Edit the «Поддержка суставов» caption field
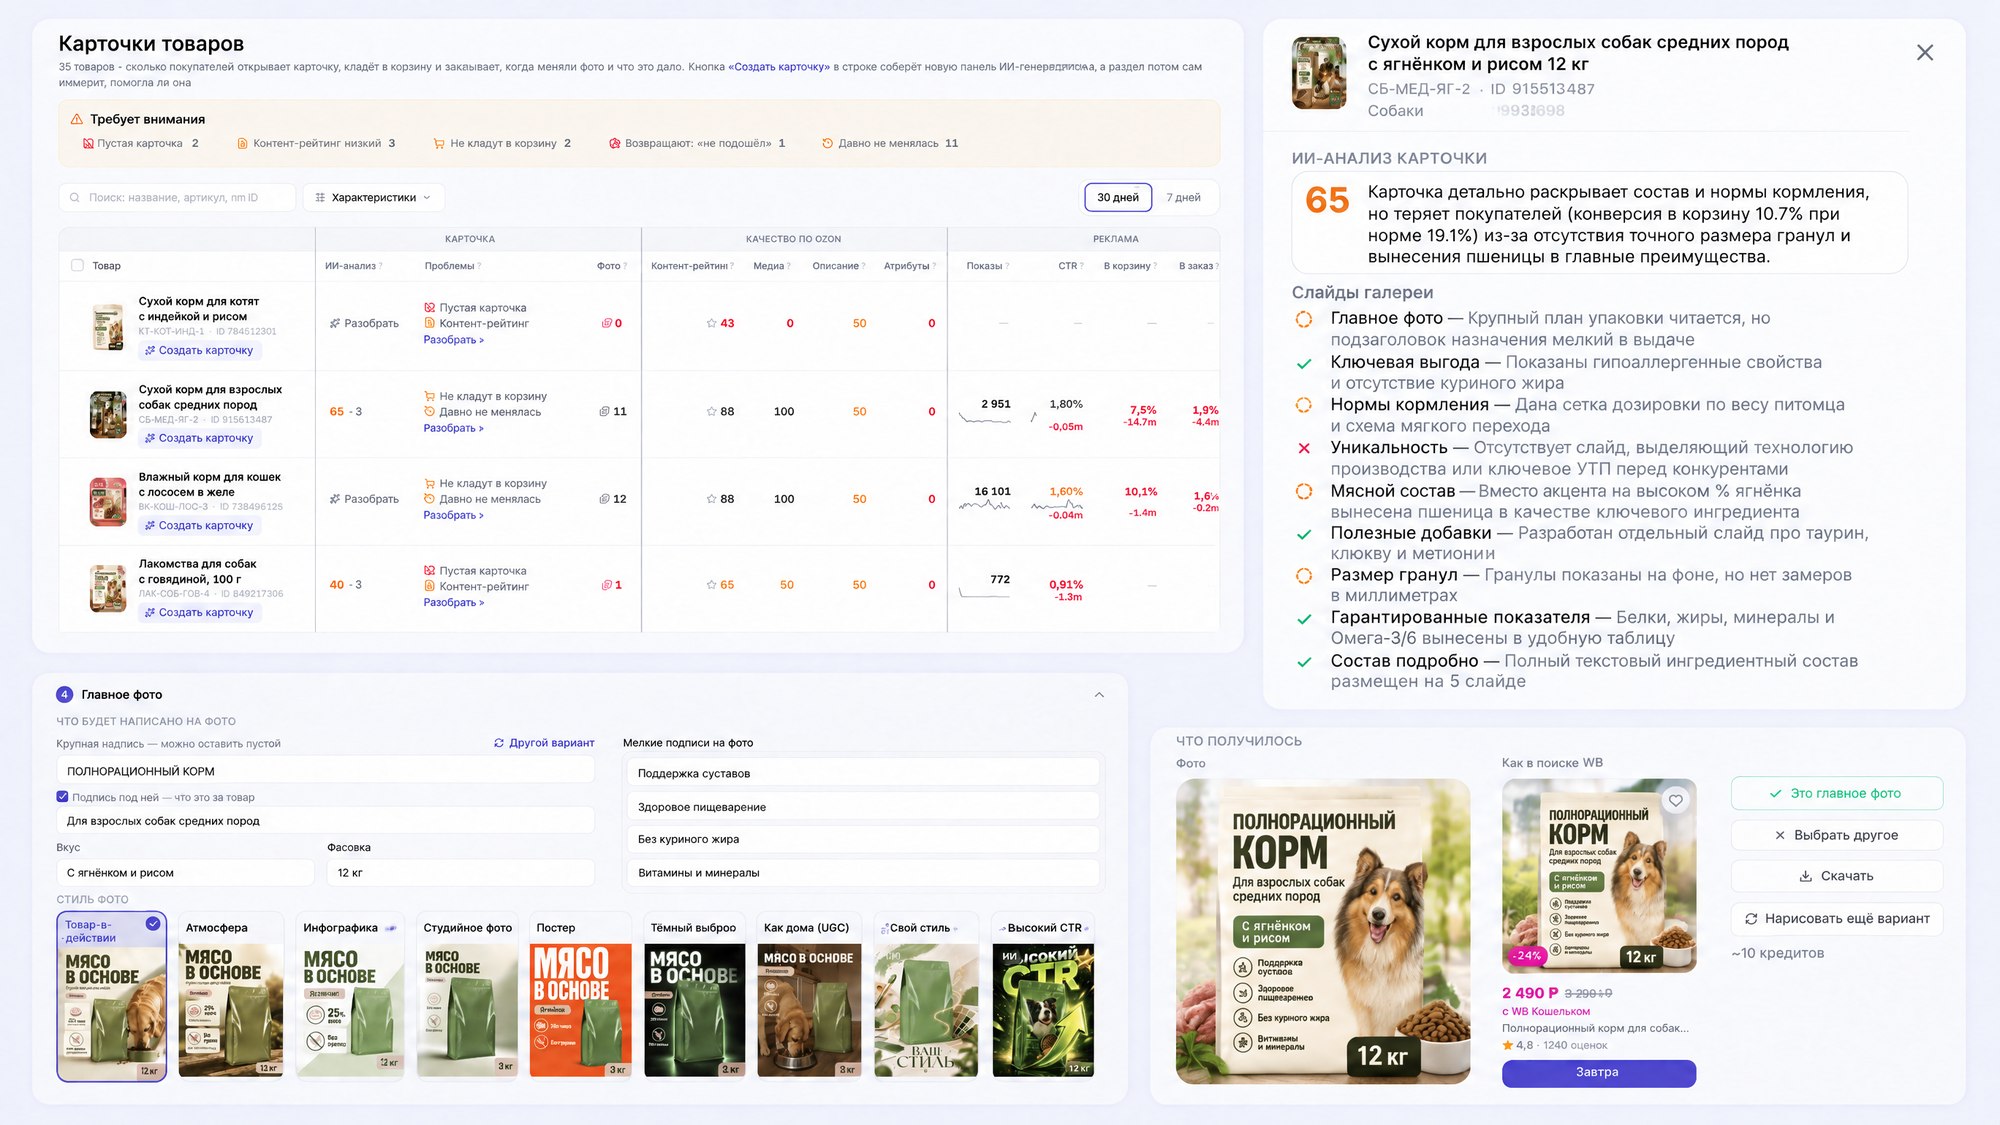This screenshot has height=1125, width=2000. (x=863, y=773)
